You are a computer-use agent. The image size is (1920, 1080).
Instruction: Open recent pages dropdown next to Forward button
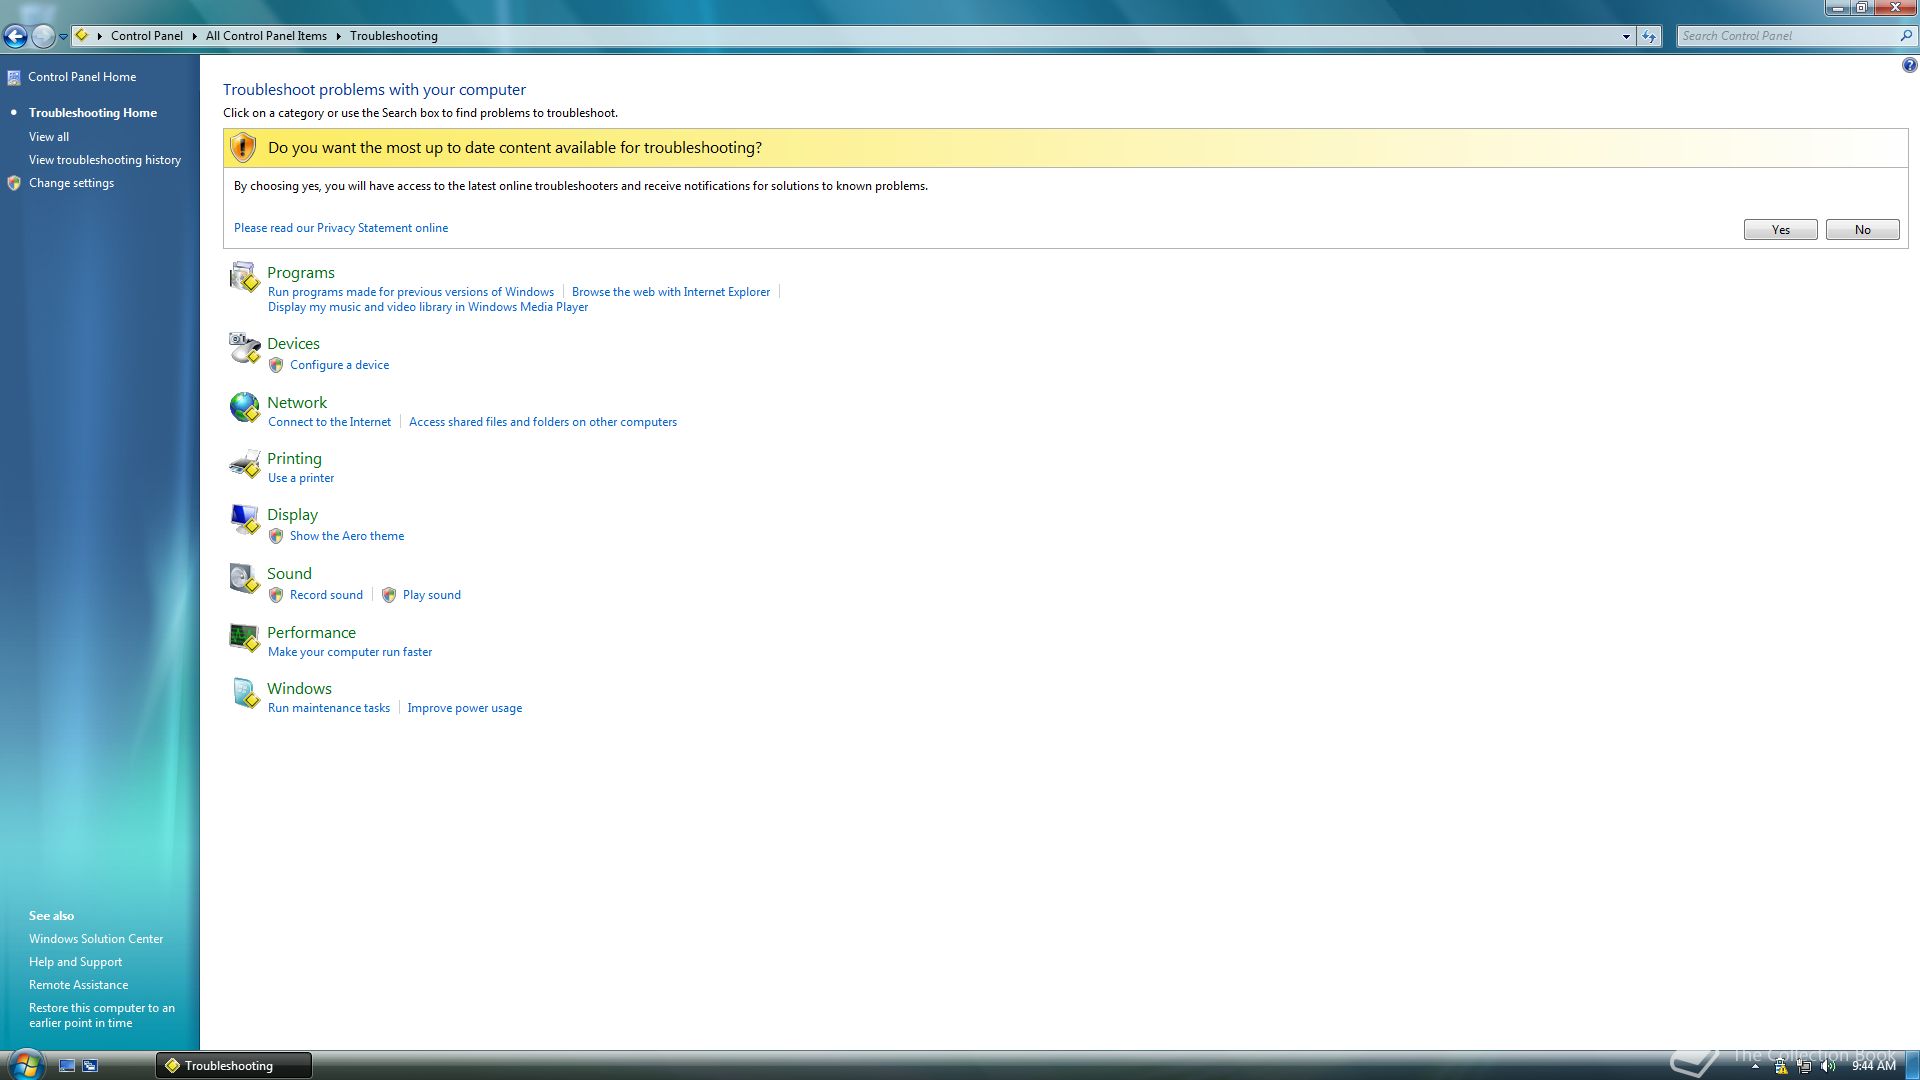pyautogui.click(x=63, y=37)
